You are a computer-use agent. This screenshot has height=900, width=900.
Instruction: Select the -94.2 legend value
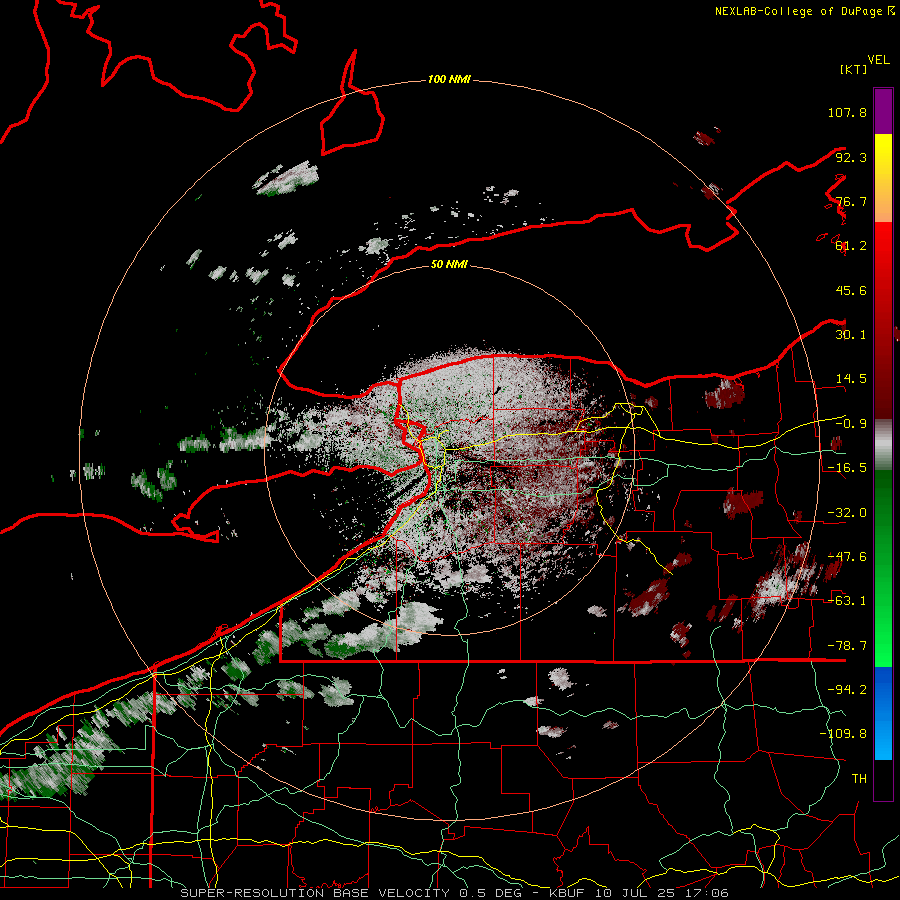pyautogui.click(x=847, y=690)
